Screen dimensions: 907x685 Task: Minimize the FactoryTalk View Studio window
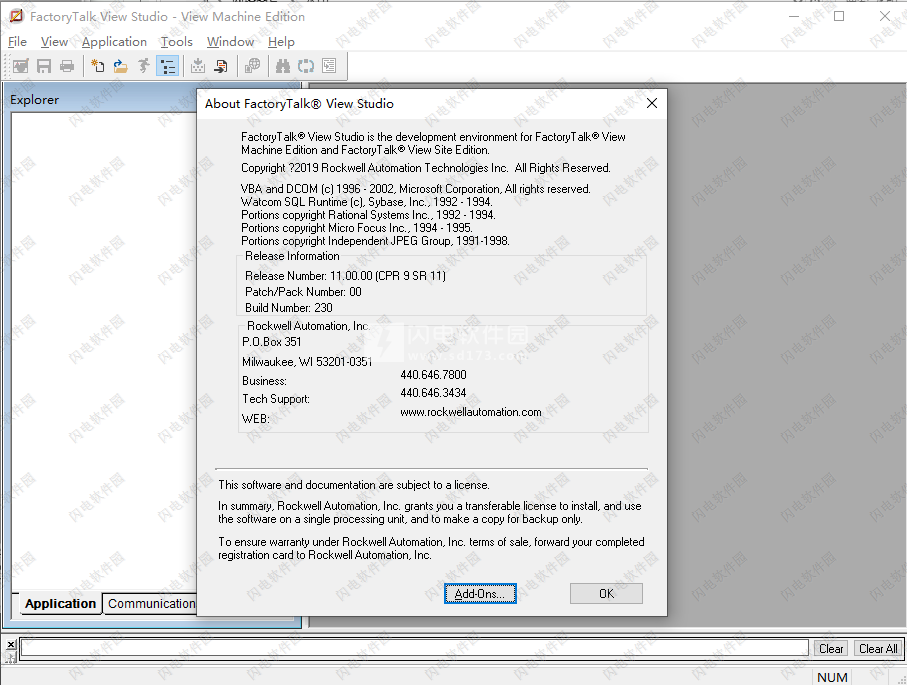point(794,16)
